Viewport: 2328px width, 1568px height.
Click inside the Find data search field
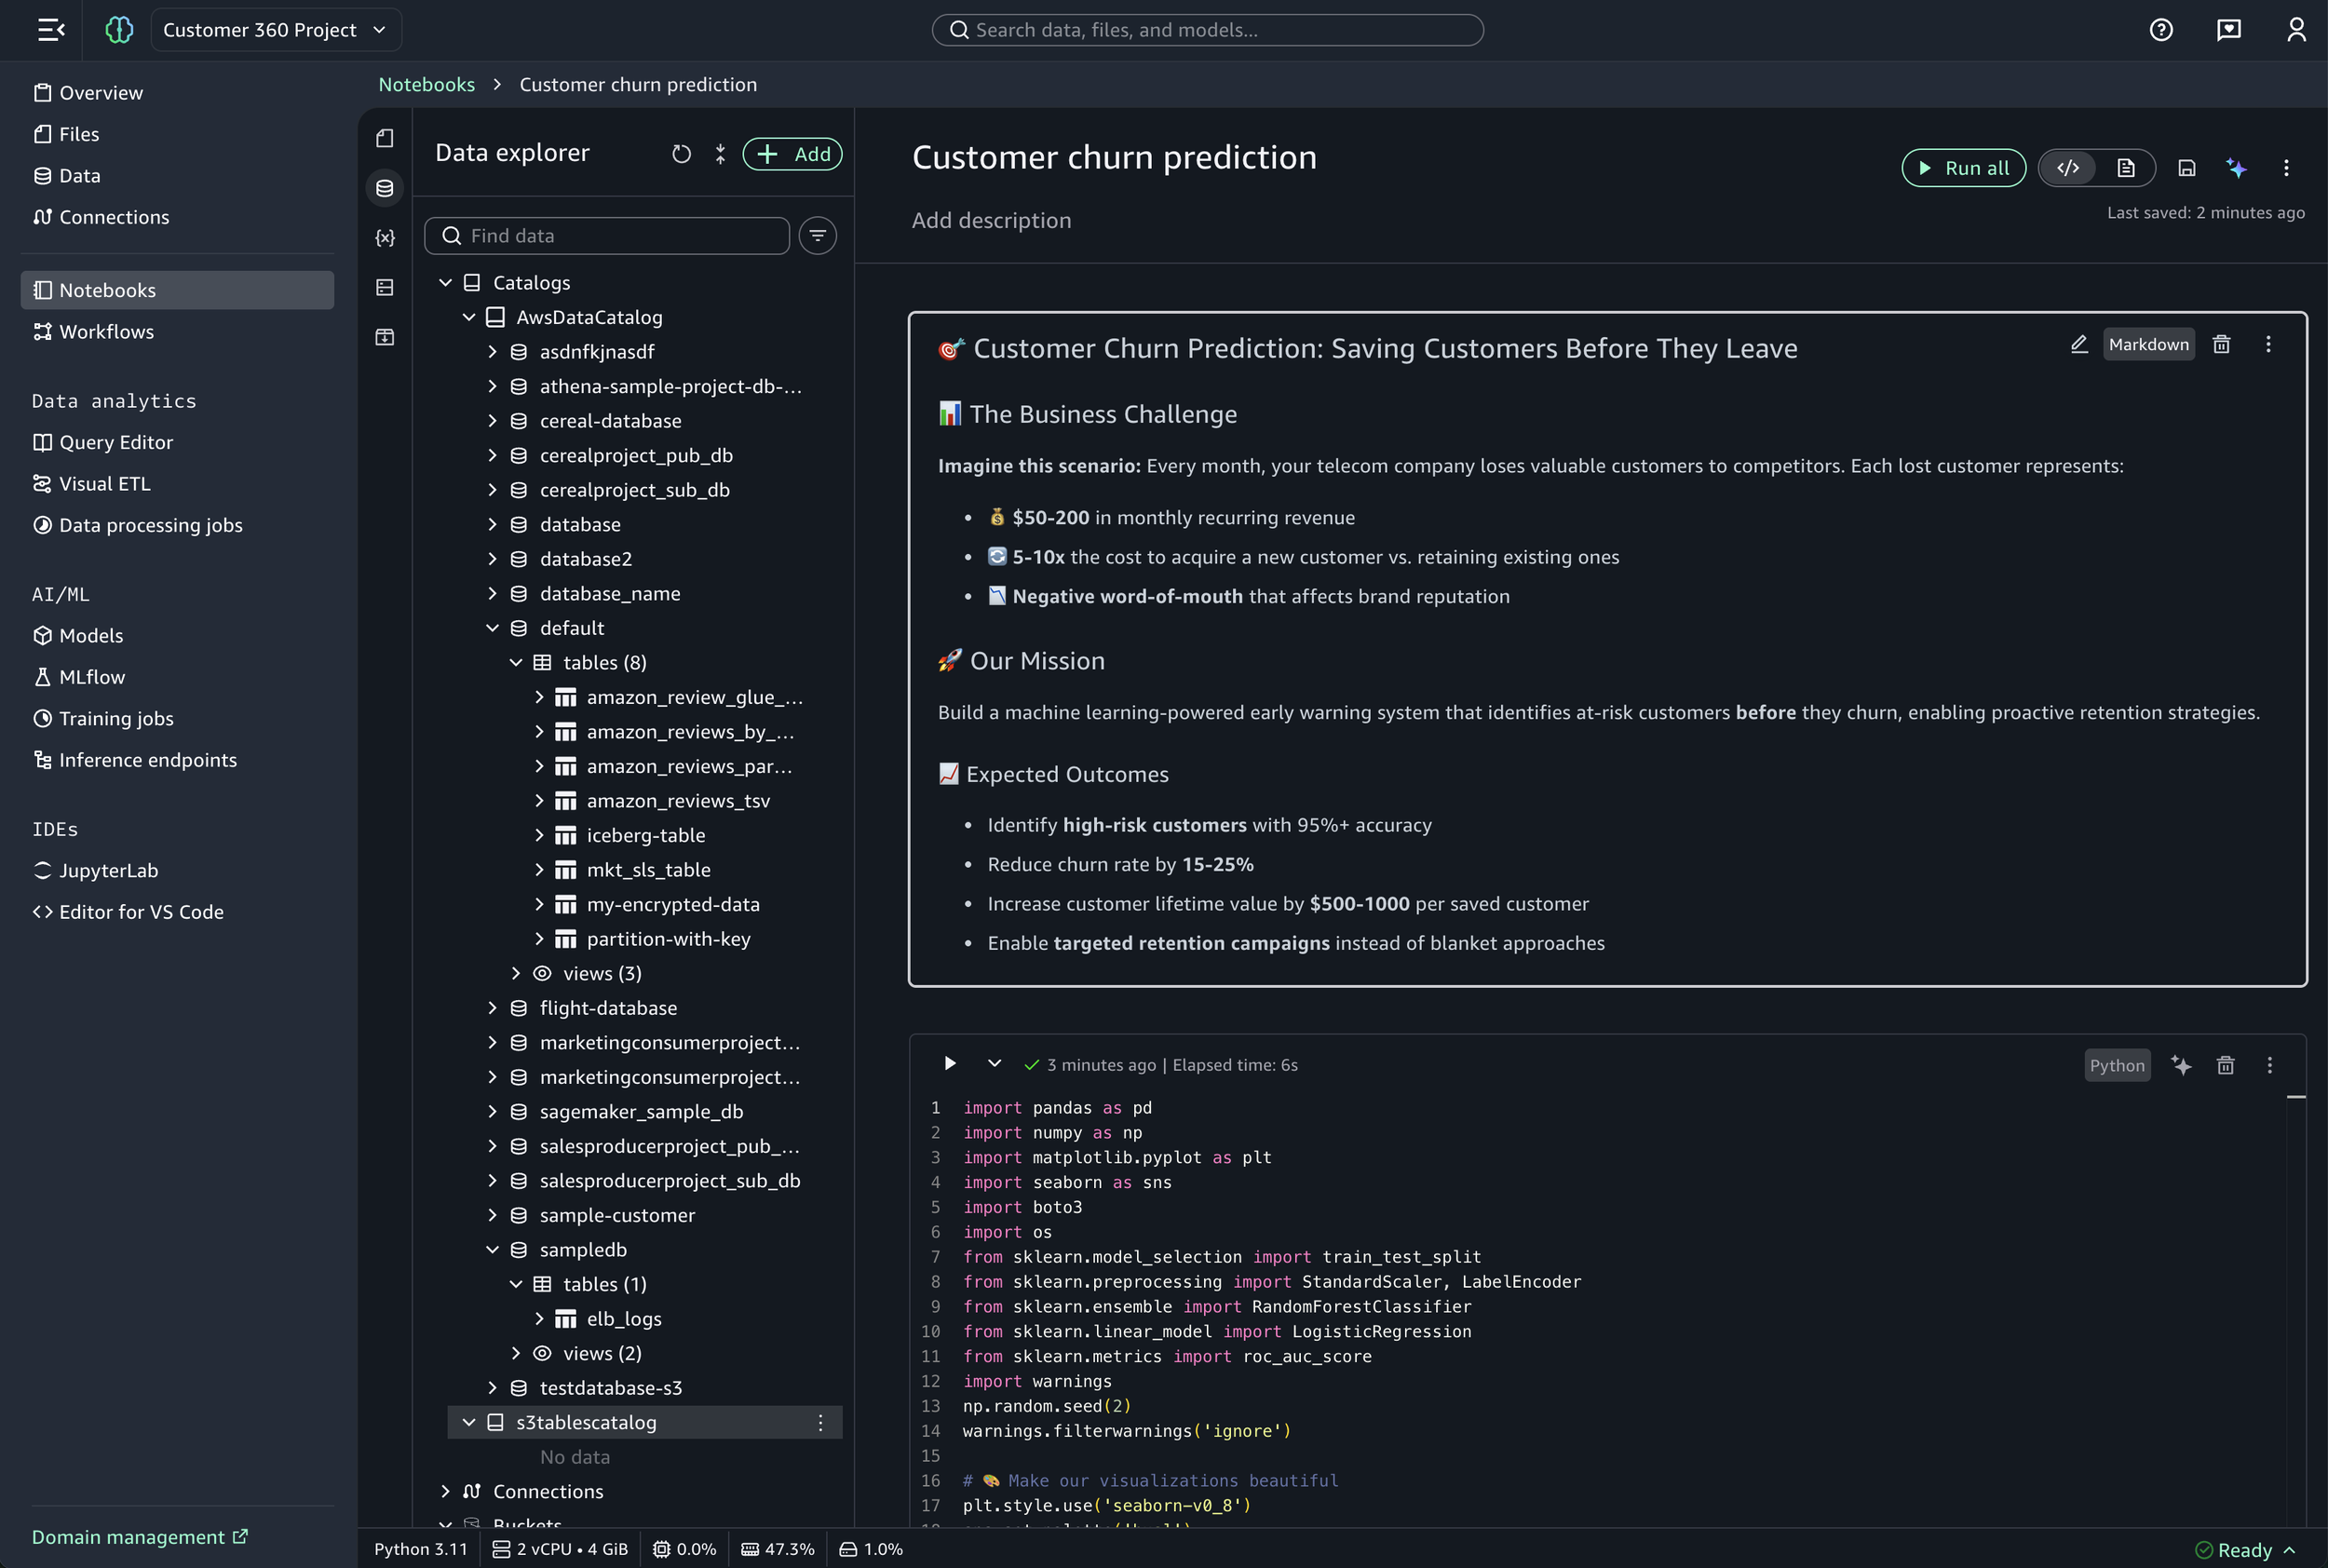pos(606,235)
